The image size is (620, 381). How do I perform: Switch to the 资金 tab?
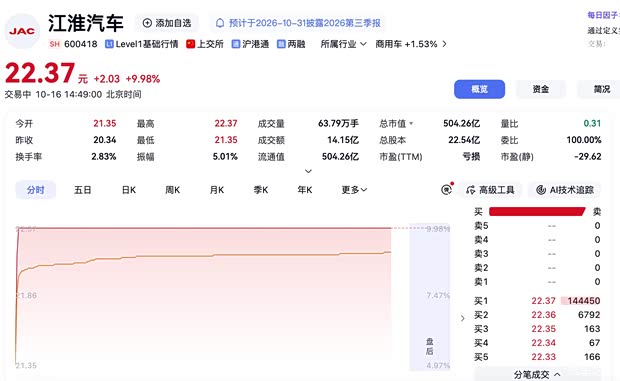pos(541,89)
